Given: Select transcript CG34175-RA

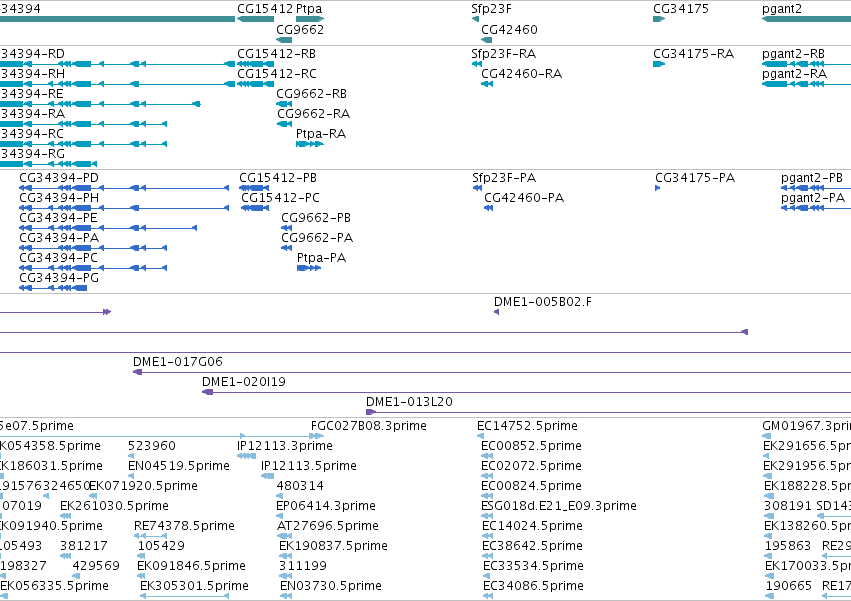Looking at the screenshot, I should pos(694,54).
